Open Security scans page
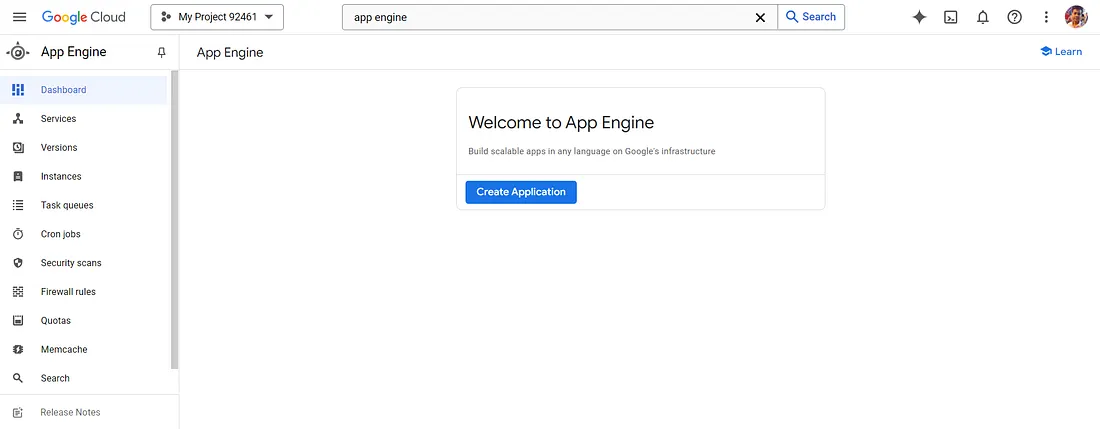Screen dimensions: 1100x429 point(83,263)
